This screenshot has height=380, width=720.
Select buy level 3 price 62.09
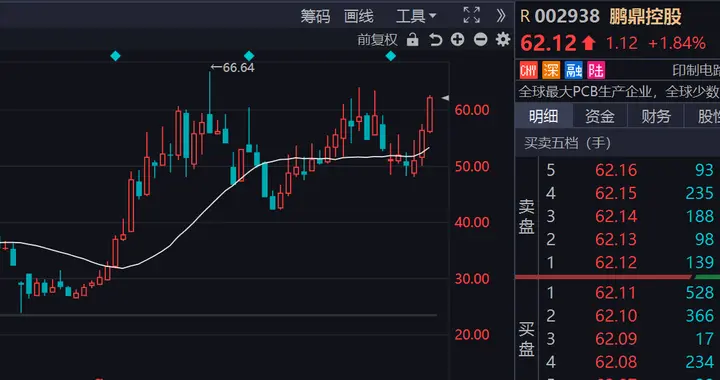616,339
